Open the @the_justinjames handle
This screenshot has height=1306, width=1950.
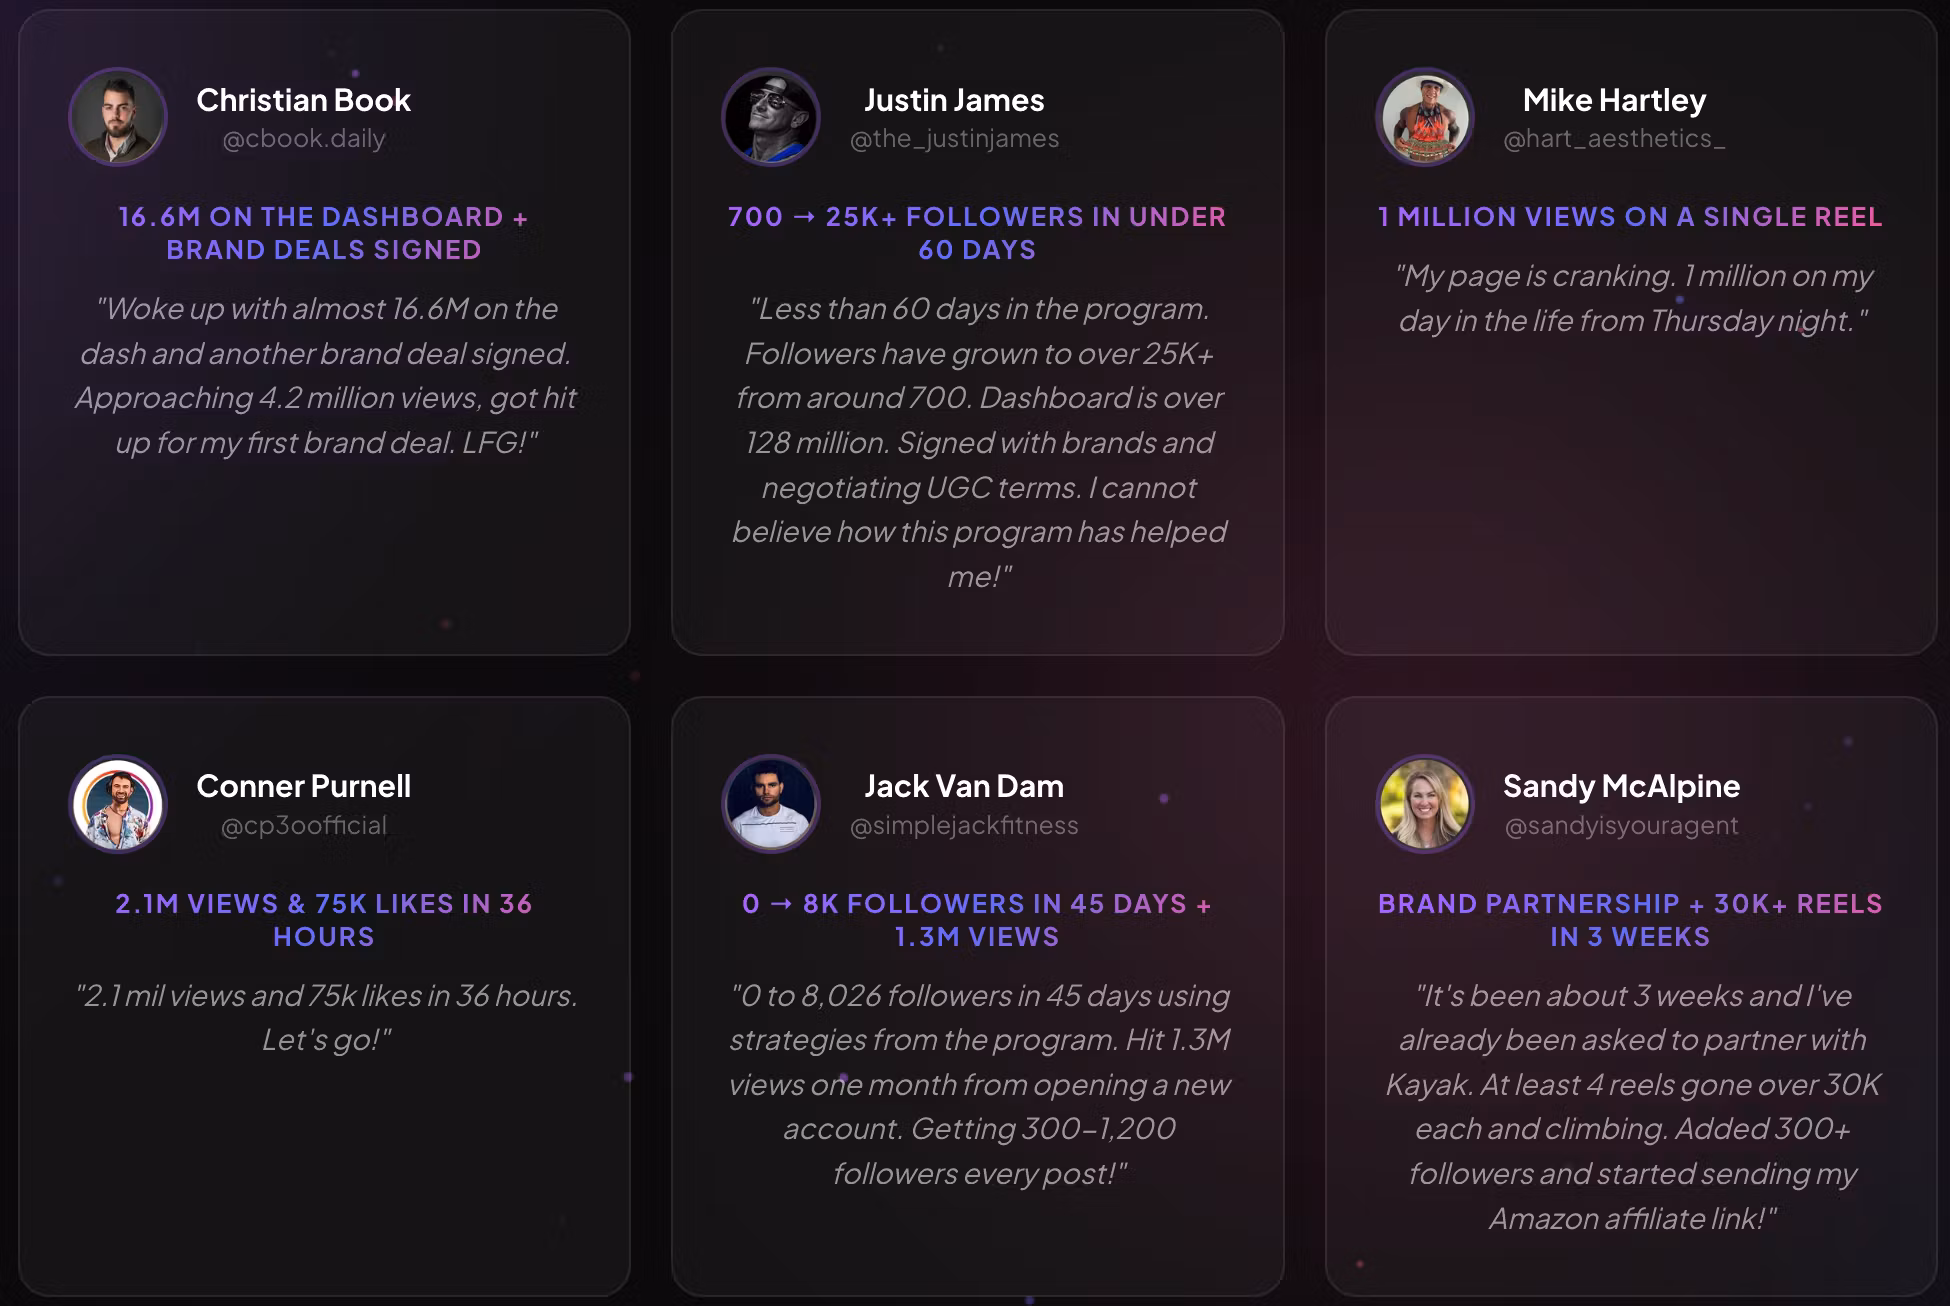[954, 139]
